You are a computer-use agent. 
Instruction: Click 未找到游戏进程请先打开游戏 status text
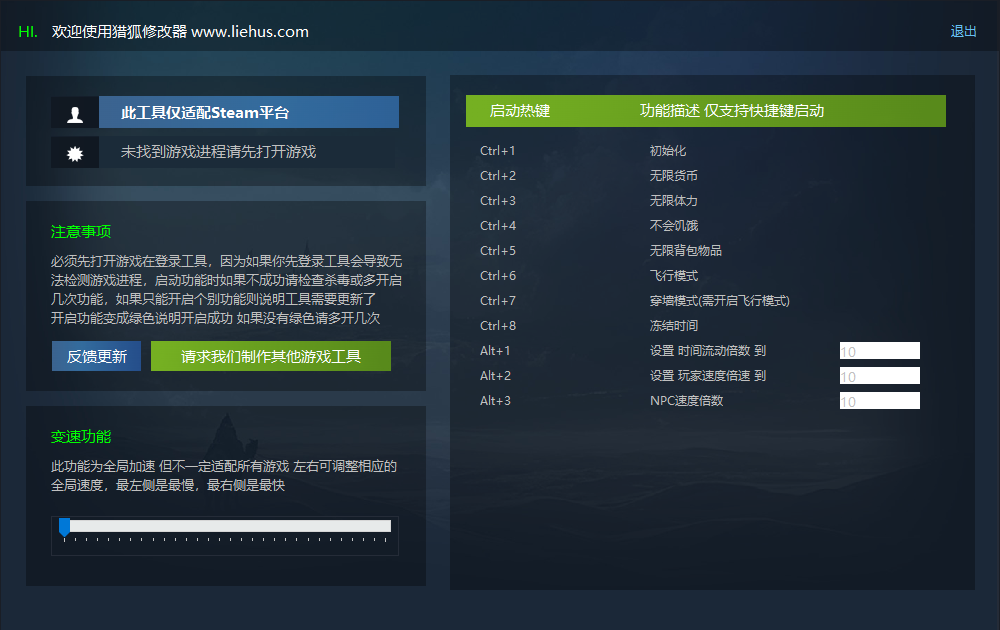tap(218, 152)
